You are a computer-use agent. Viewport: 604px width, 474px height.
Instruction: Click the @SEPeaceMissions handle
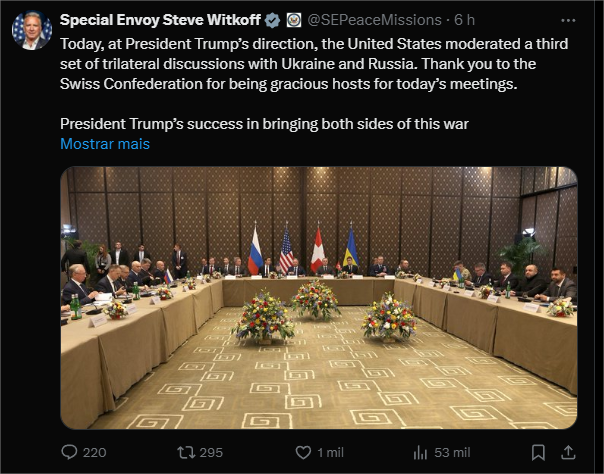point(374,20)
